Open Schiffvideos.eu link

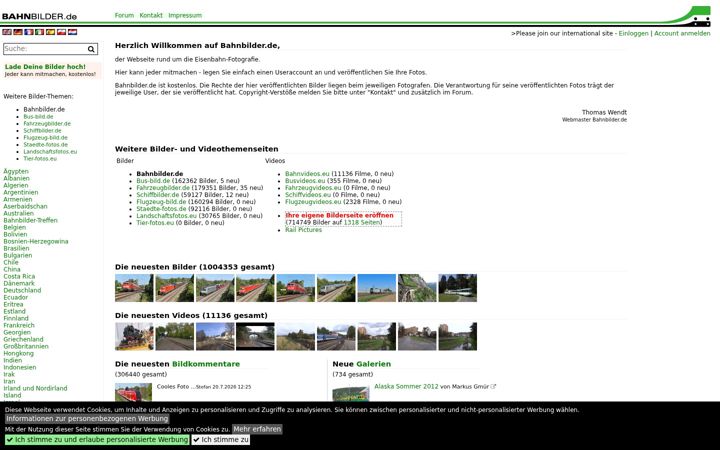click(308, 195)
